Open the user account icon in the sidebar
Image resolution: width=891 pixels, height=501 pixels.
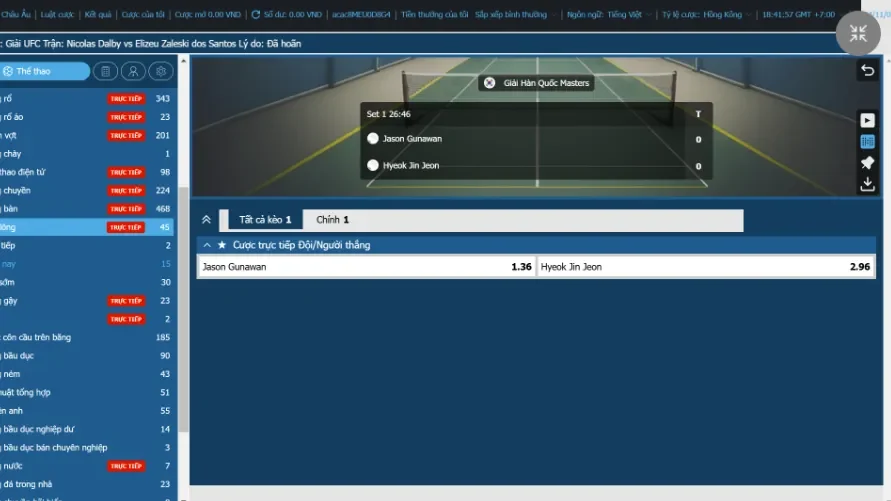click(132, 71)
